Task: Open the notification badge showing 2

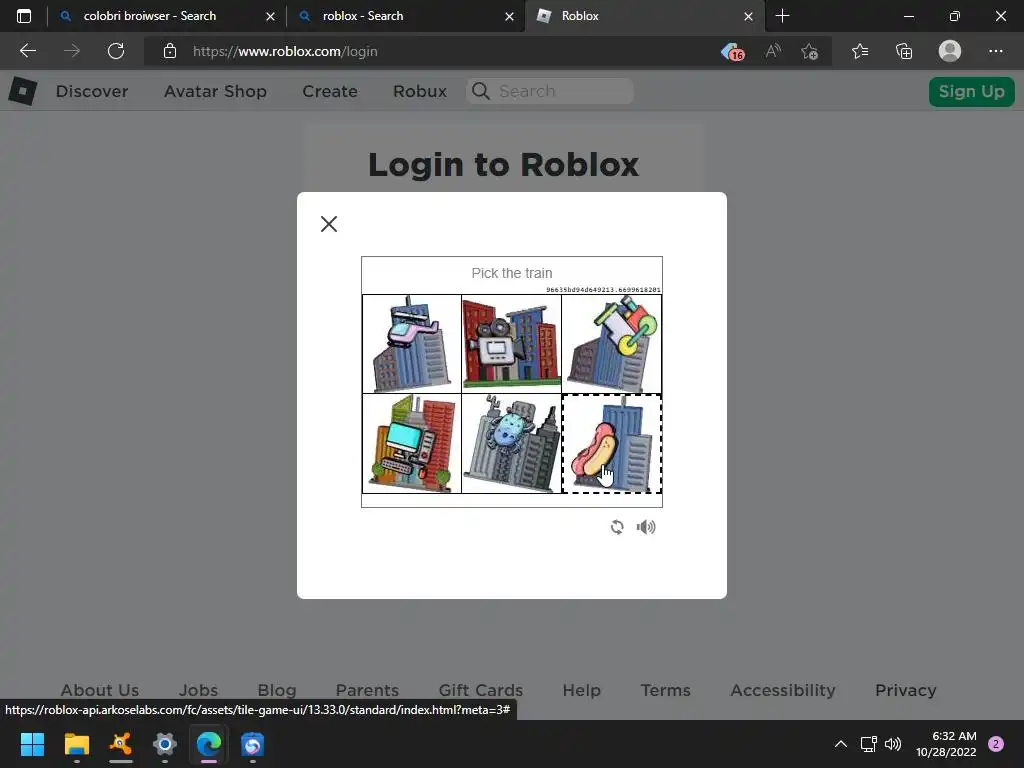Action: point(996,744)
